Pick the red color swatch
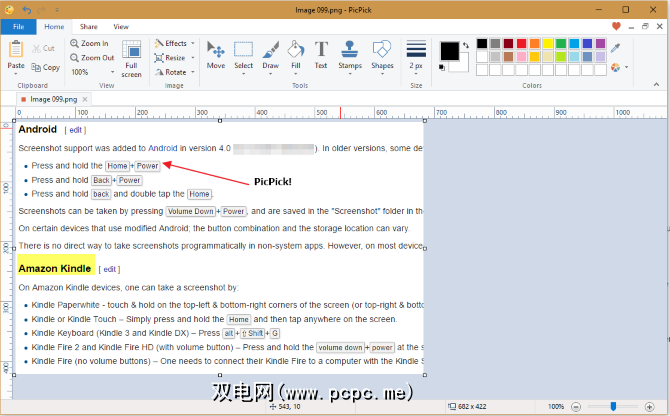Viewport: 670px width, 416px height. (x=521, y=44)
